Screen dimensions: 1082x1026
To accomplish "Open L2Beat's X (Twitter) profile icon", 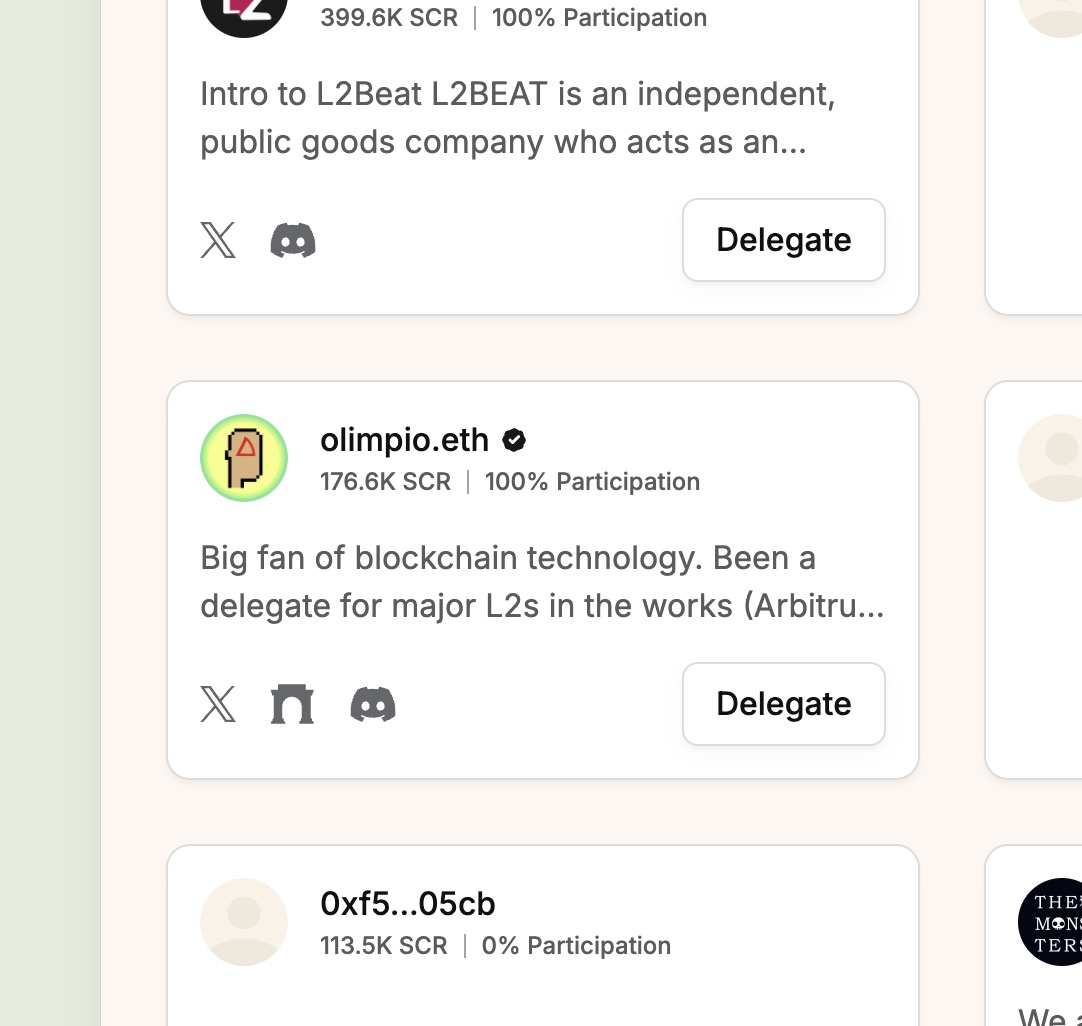I will [x=218, y=240].
